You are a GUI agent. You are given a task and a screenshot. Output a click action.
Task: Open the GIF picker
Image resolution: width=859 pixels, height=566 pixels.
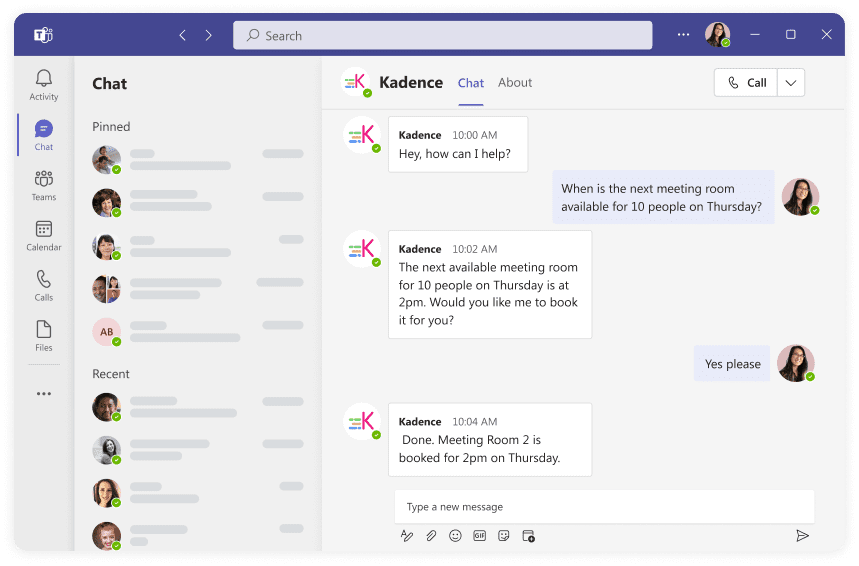479,535
